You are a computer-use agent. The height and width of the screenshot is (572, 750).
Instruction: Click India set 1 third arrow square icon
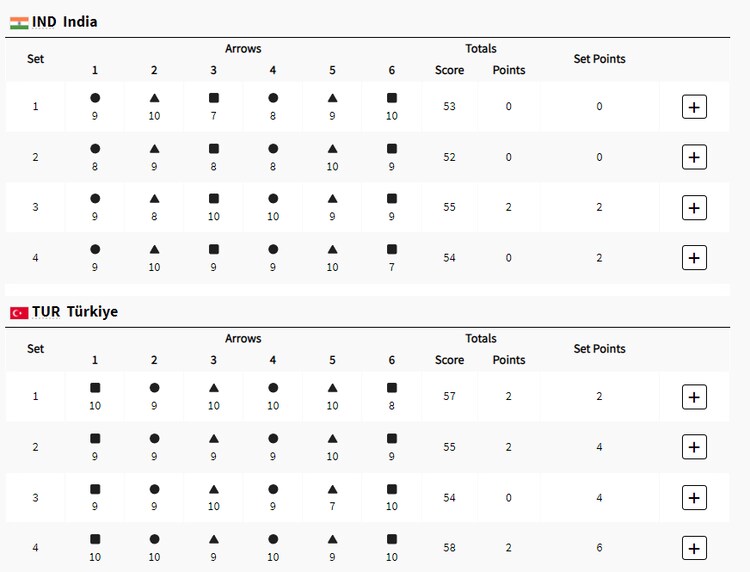pyautogui.click(x=214, y=98)
